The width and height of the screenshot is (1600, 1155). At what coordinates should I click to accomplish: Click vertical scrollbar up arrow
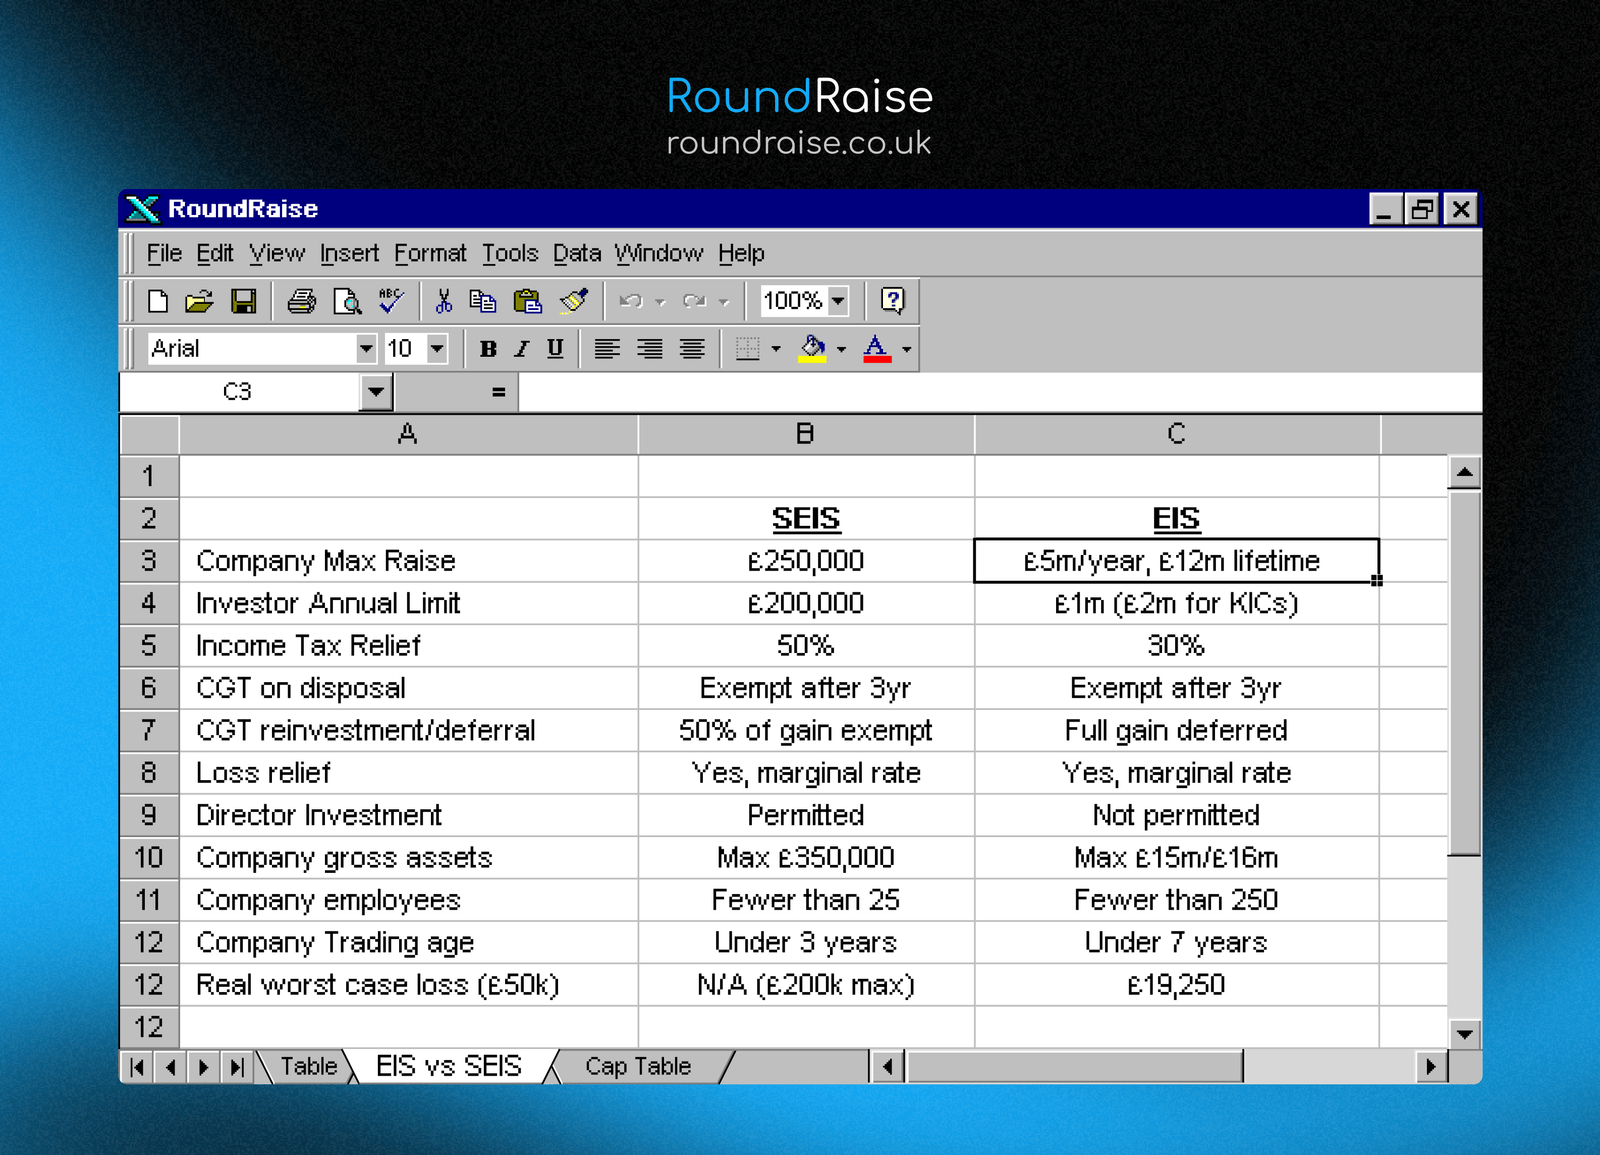(x=1464, y=472)
